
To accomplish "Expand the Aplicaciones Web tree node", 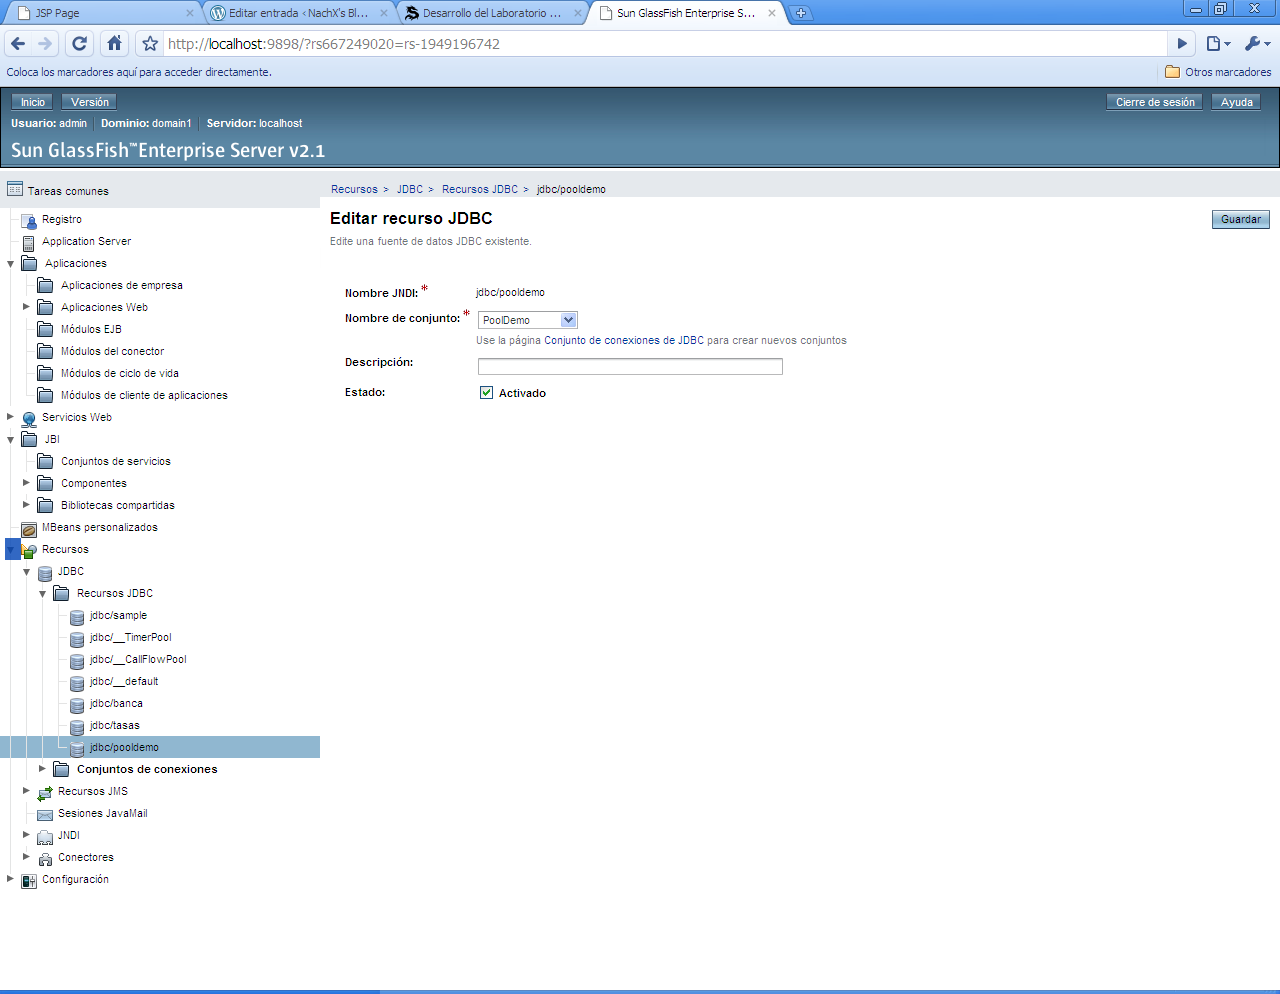I will (27, 307).
